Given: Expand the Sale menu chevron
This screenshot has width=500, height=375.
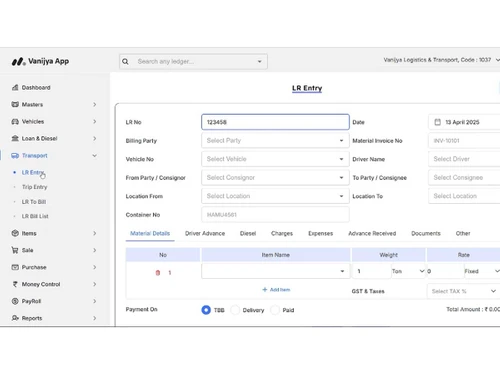Looking at the screenshot, I should click(x=95, y=250).
